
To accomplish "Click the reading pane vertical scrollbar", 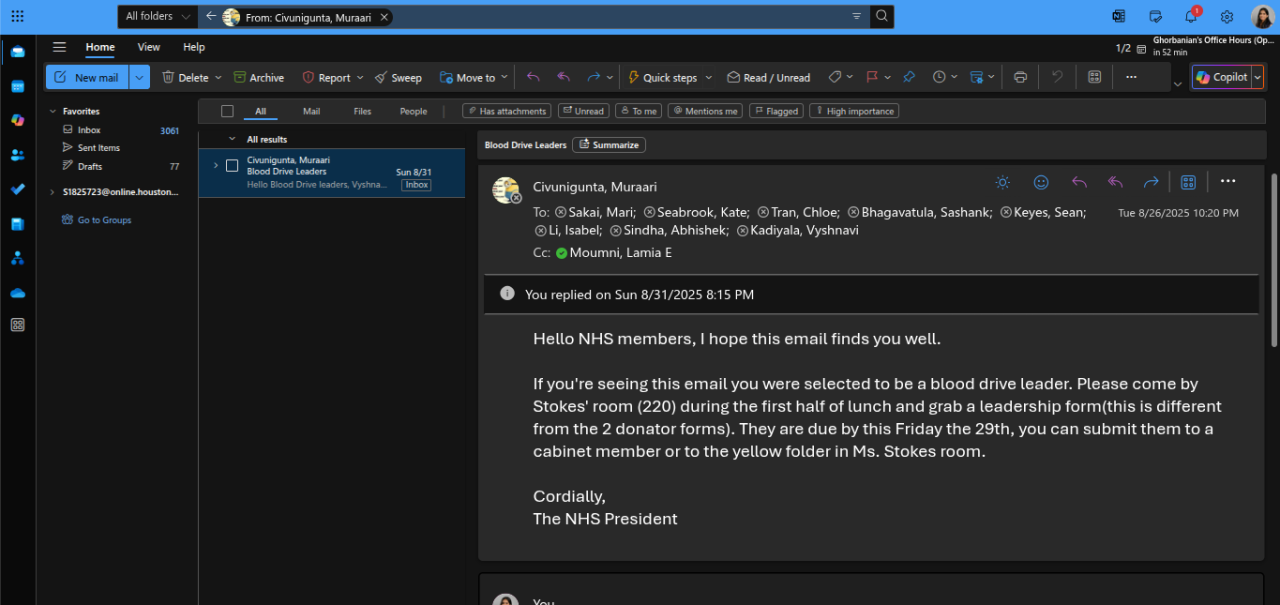I will (1273, 260).
